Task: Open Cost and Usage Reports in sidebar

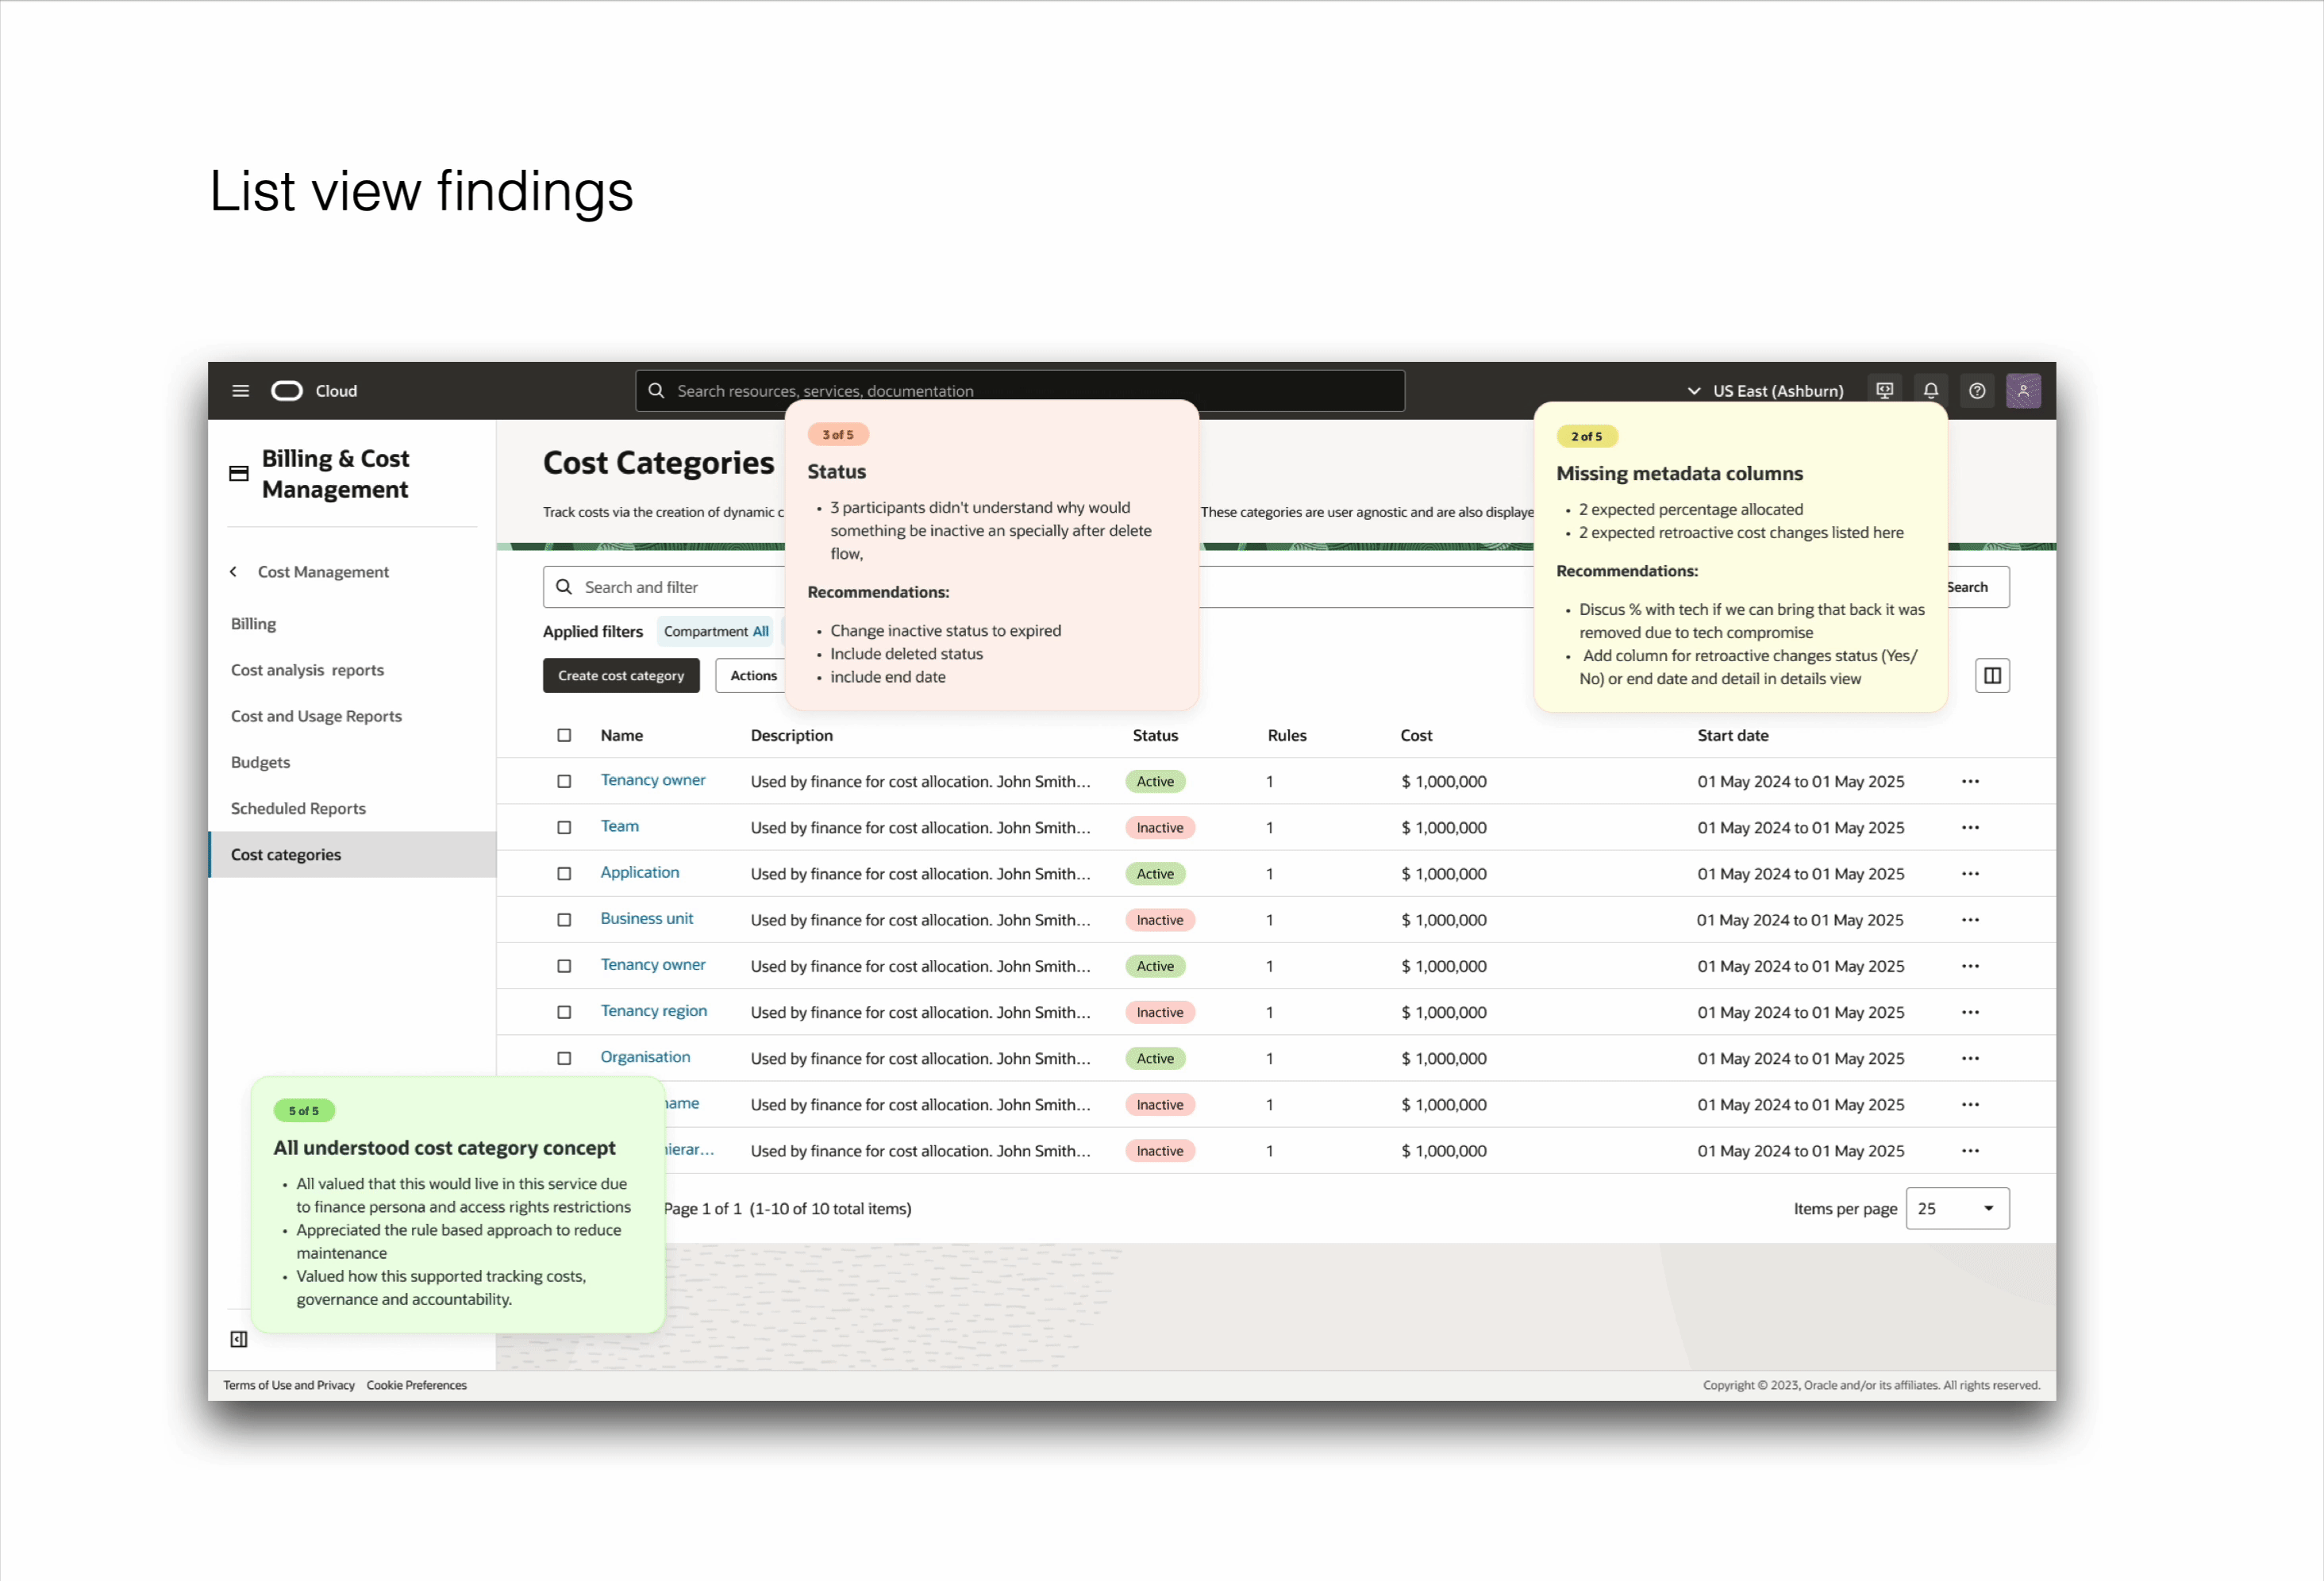Action: [316, 716]
